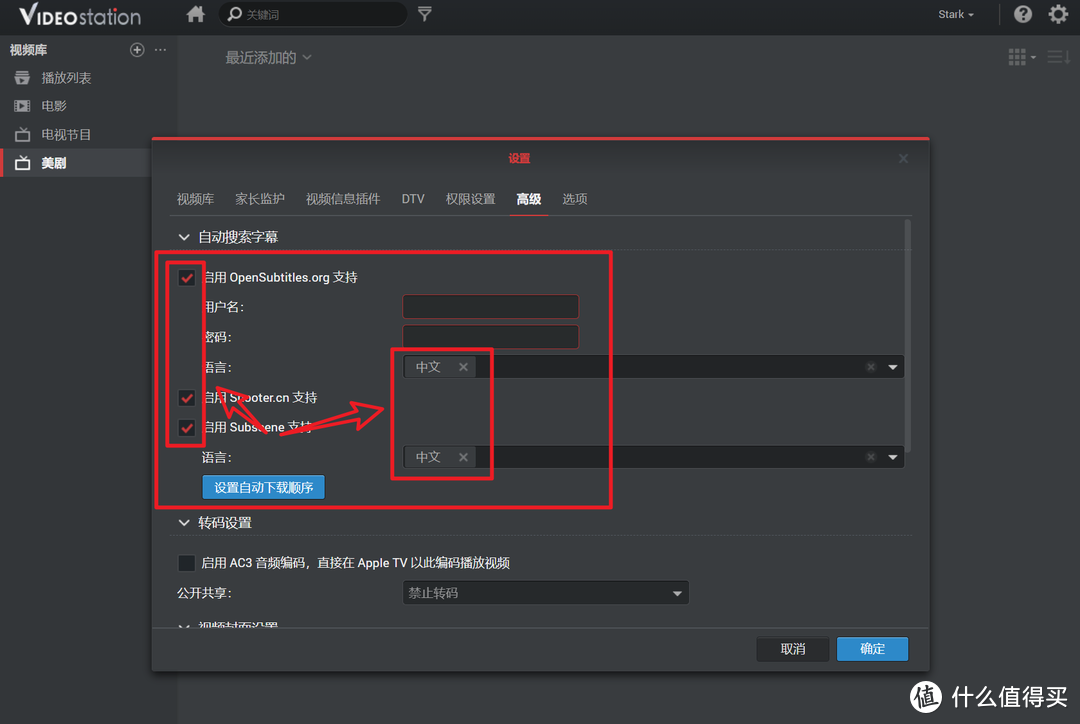The width and height of the screenshot is (1080, 724).
Task: Switch to the 视频信息插件 tab
Action: click(x=343, y=199)
